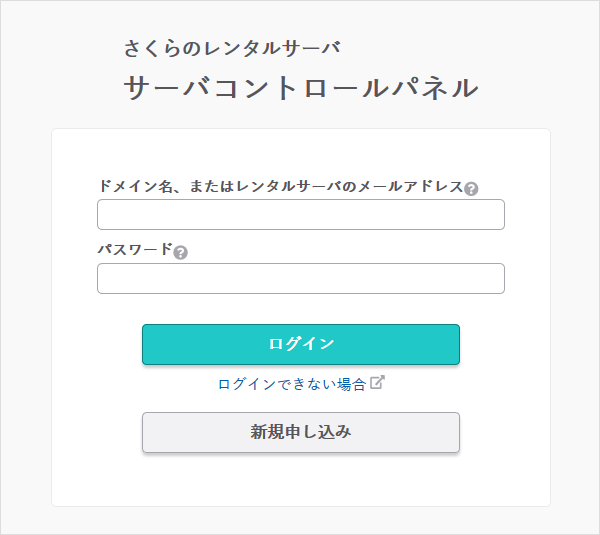Select the second text field under パスワード
The height and width of the screenshot is (535, 600).
tap(300, 279)
